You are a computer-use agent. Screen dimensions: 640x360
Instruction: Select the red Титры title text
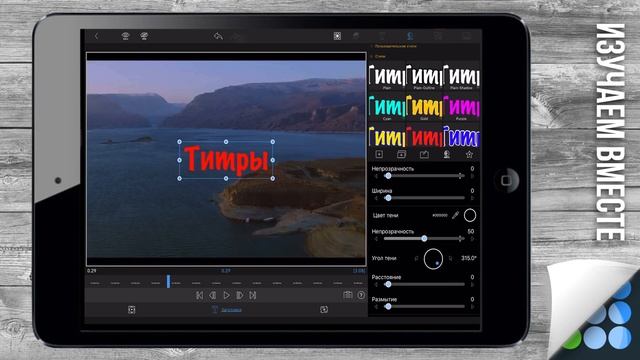(227, 160)
